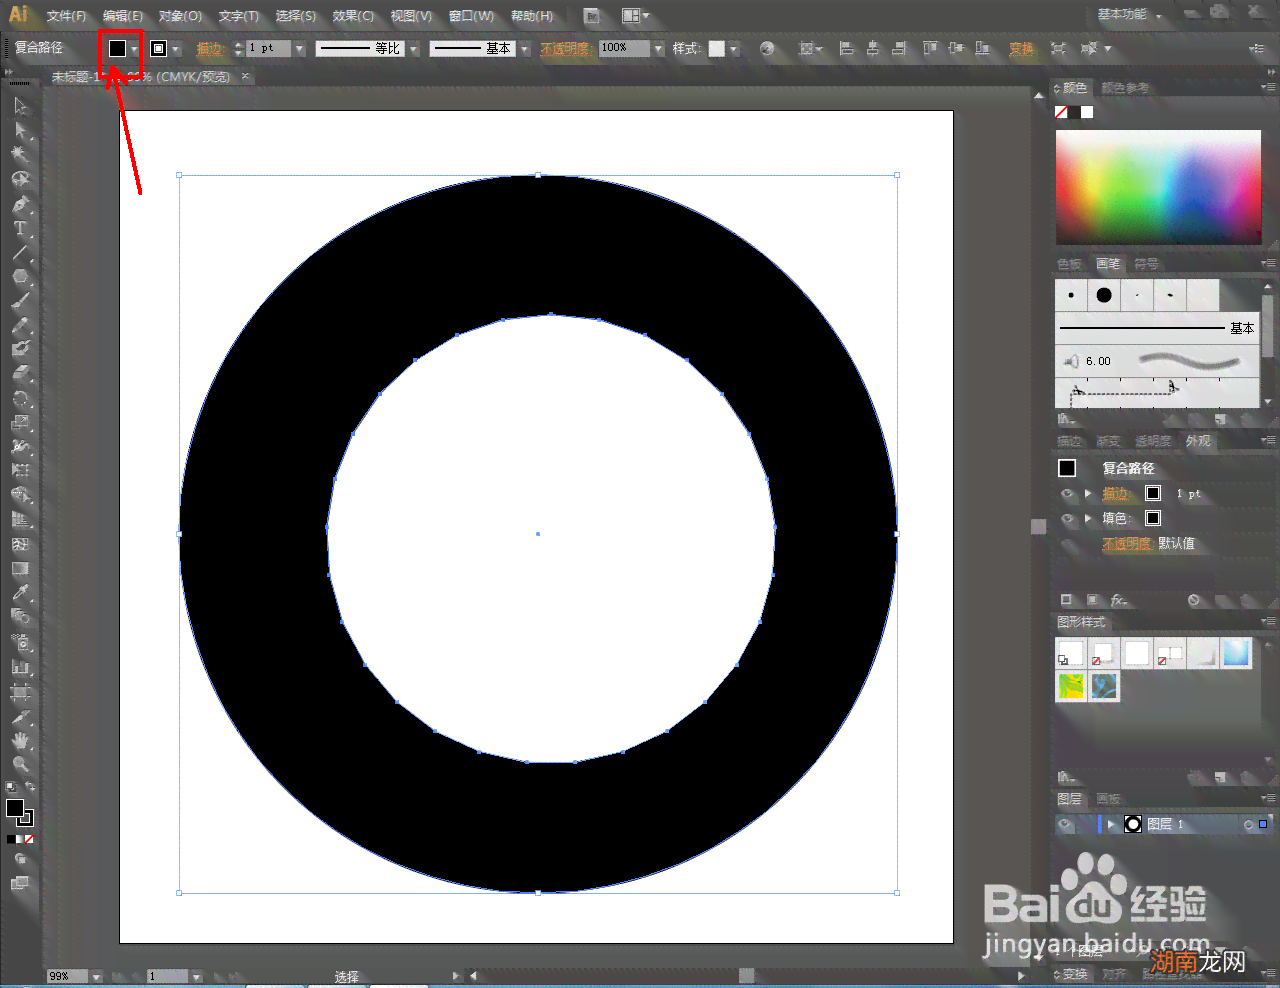
Task: Click the Recolor Artwork wheel icon
Action: point(767,48)
